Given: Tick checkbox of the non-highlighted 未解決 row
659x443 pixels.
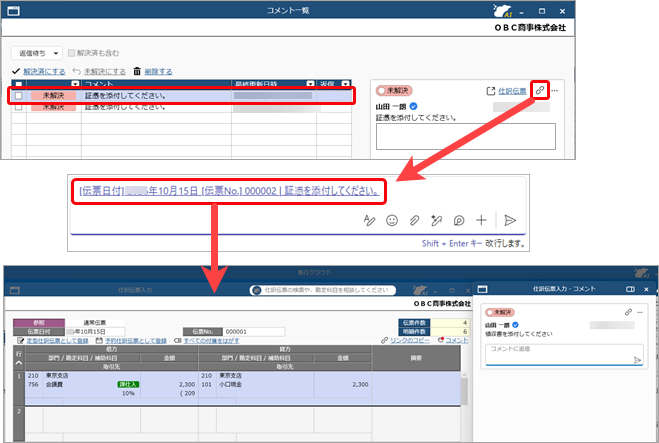Looking at the screenshot, I should coord(18,107).
